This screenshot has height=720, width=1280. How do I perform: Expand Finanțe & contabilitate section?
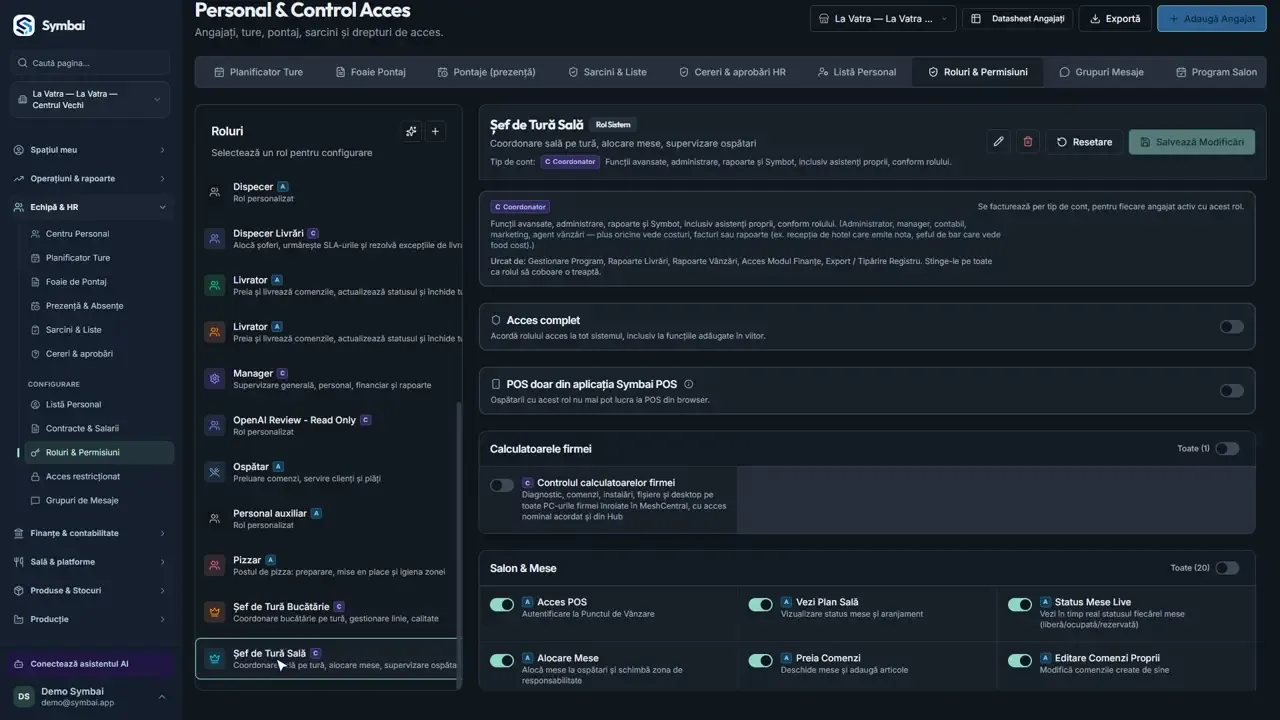click(x=91, y=533)
